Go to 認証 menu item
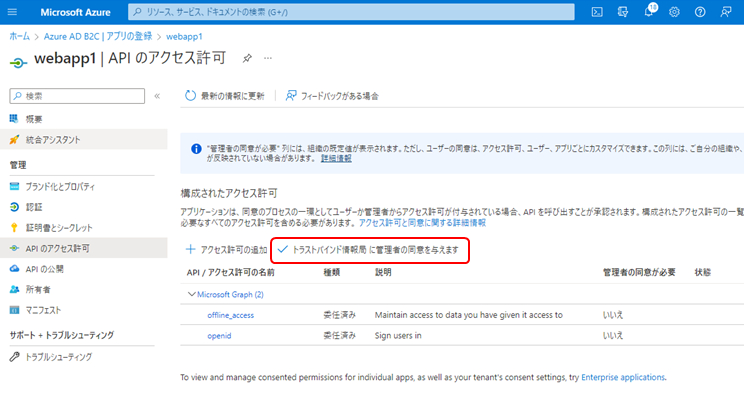This screenshot has height=416, width=744. tap(84, 207)
